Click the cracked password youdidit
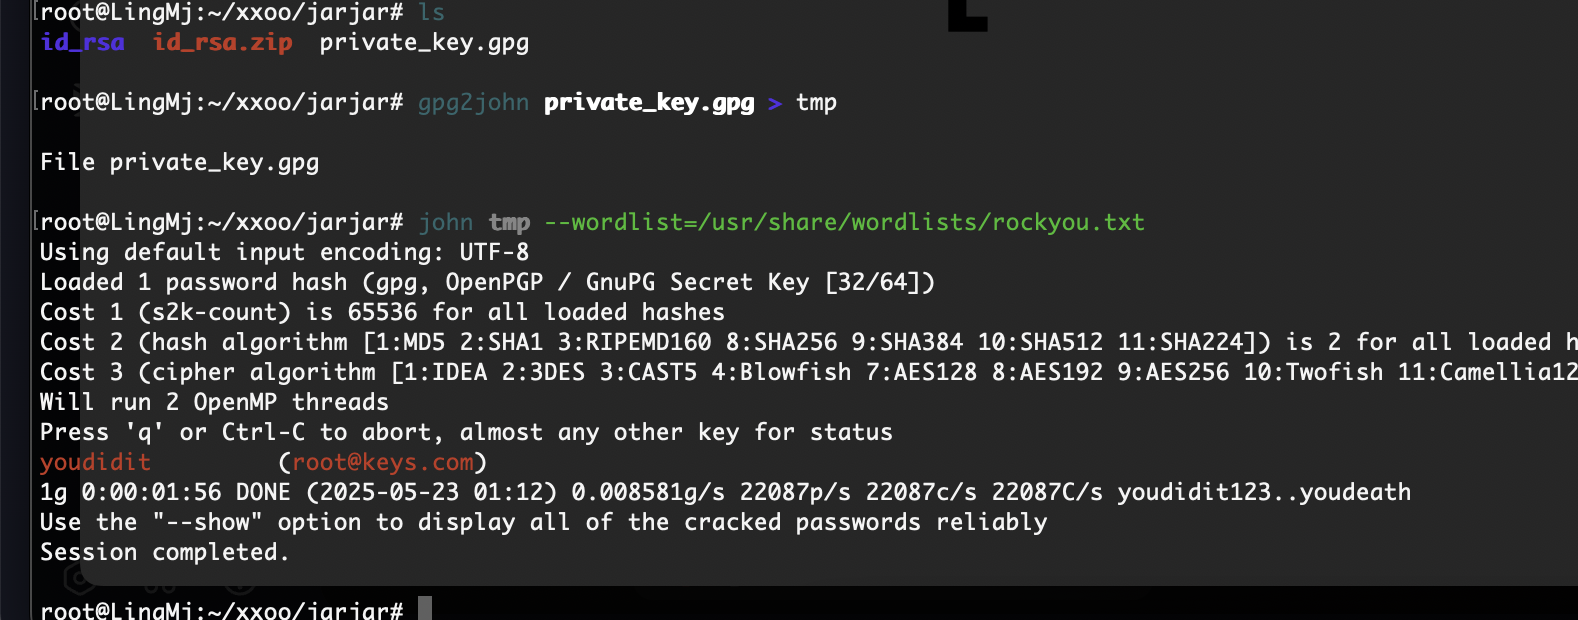Viewport: 1578px width, 620px height. 95,462
